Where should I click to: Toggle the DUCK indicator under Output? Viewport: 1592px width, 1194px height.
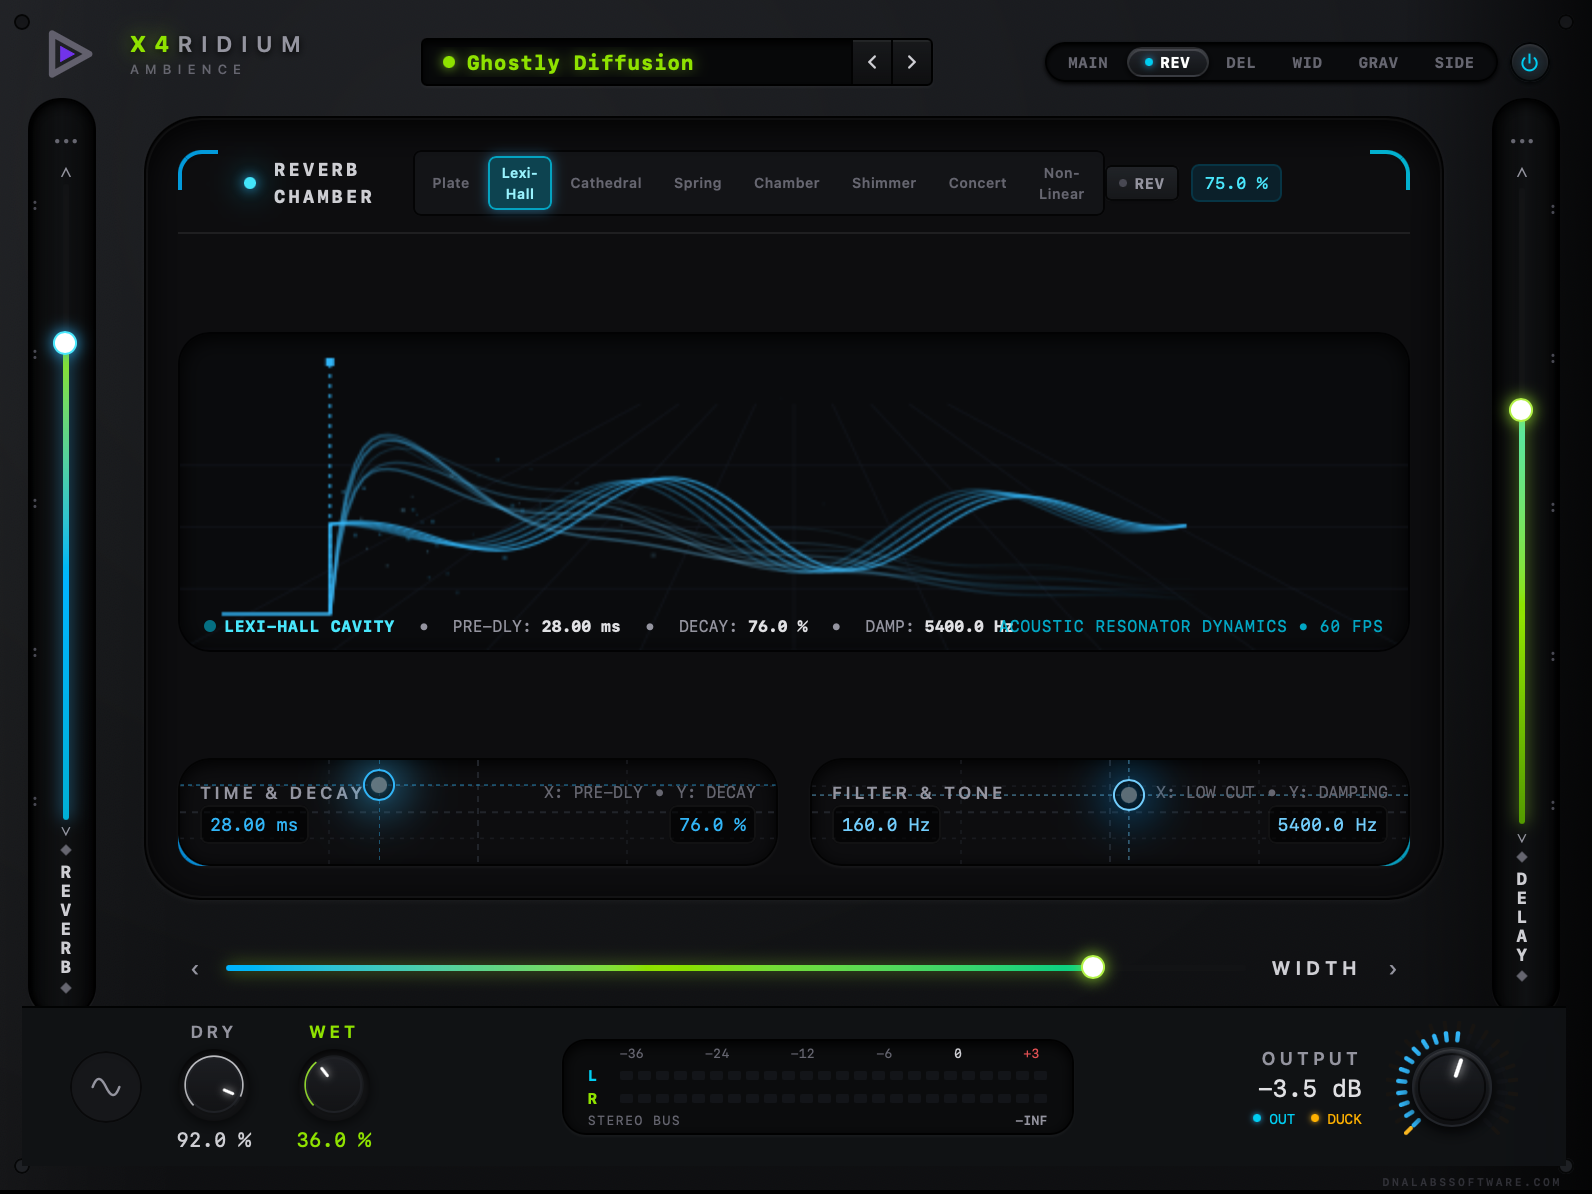[1336, 1119]
